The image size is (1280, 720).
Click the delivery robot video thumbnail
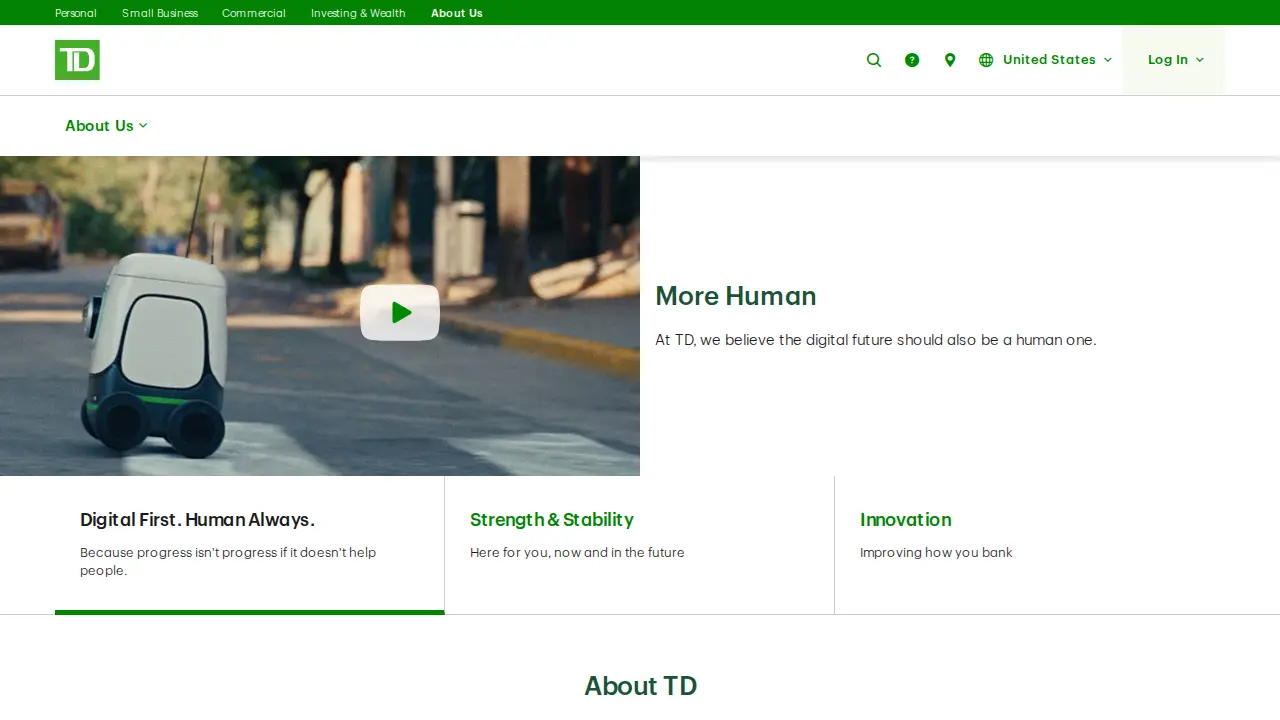[320, 316]
